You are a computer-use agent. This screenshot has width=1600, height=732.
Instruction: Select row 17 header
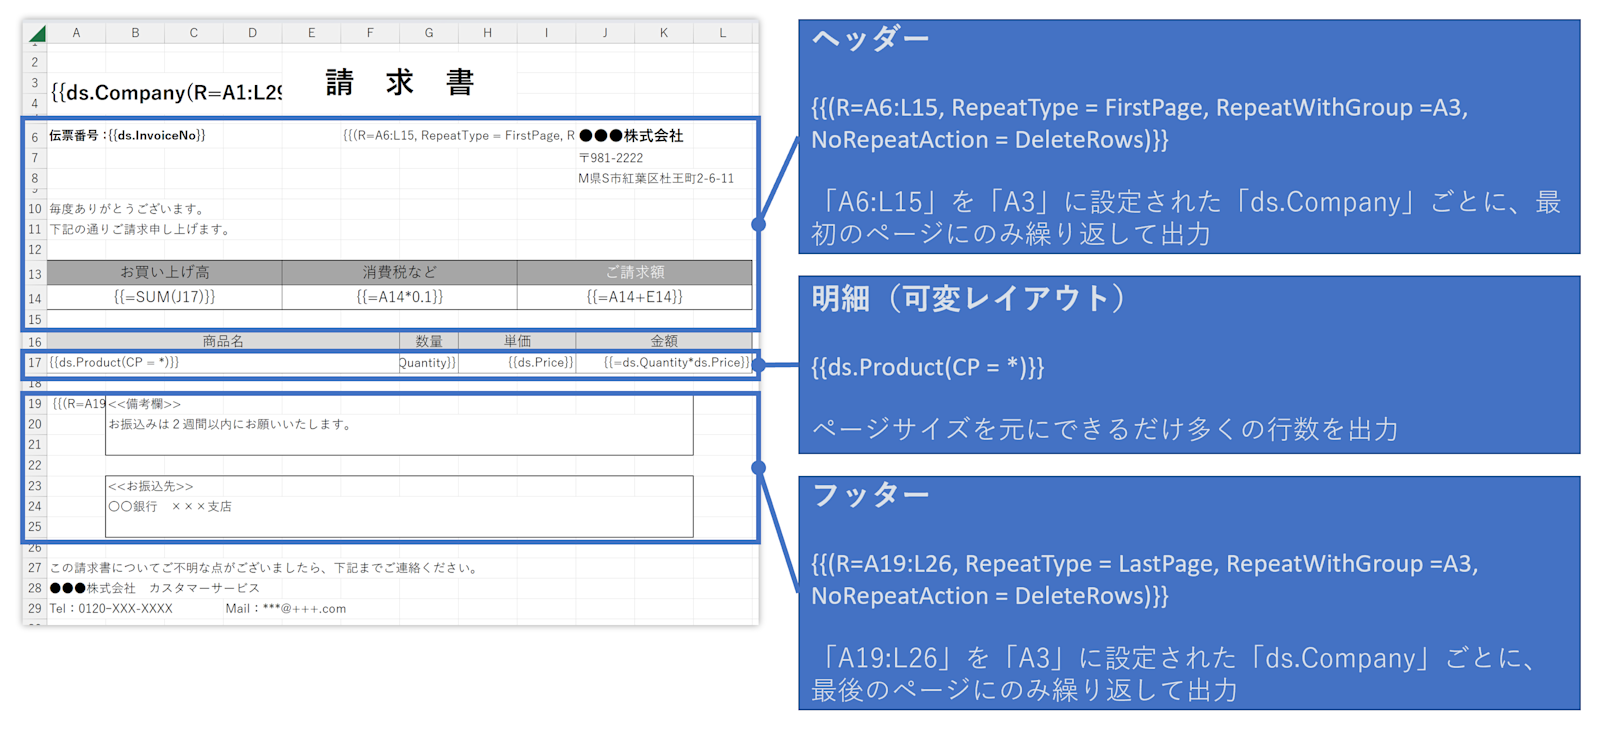(x=35, y=363)
